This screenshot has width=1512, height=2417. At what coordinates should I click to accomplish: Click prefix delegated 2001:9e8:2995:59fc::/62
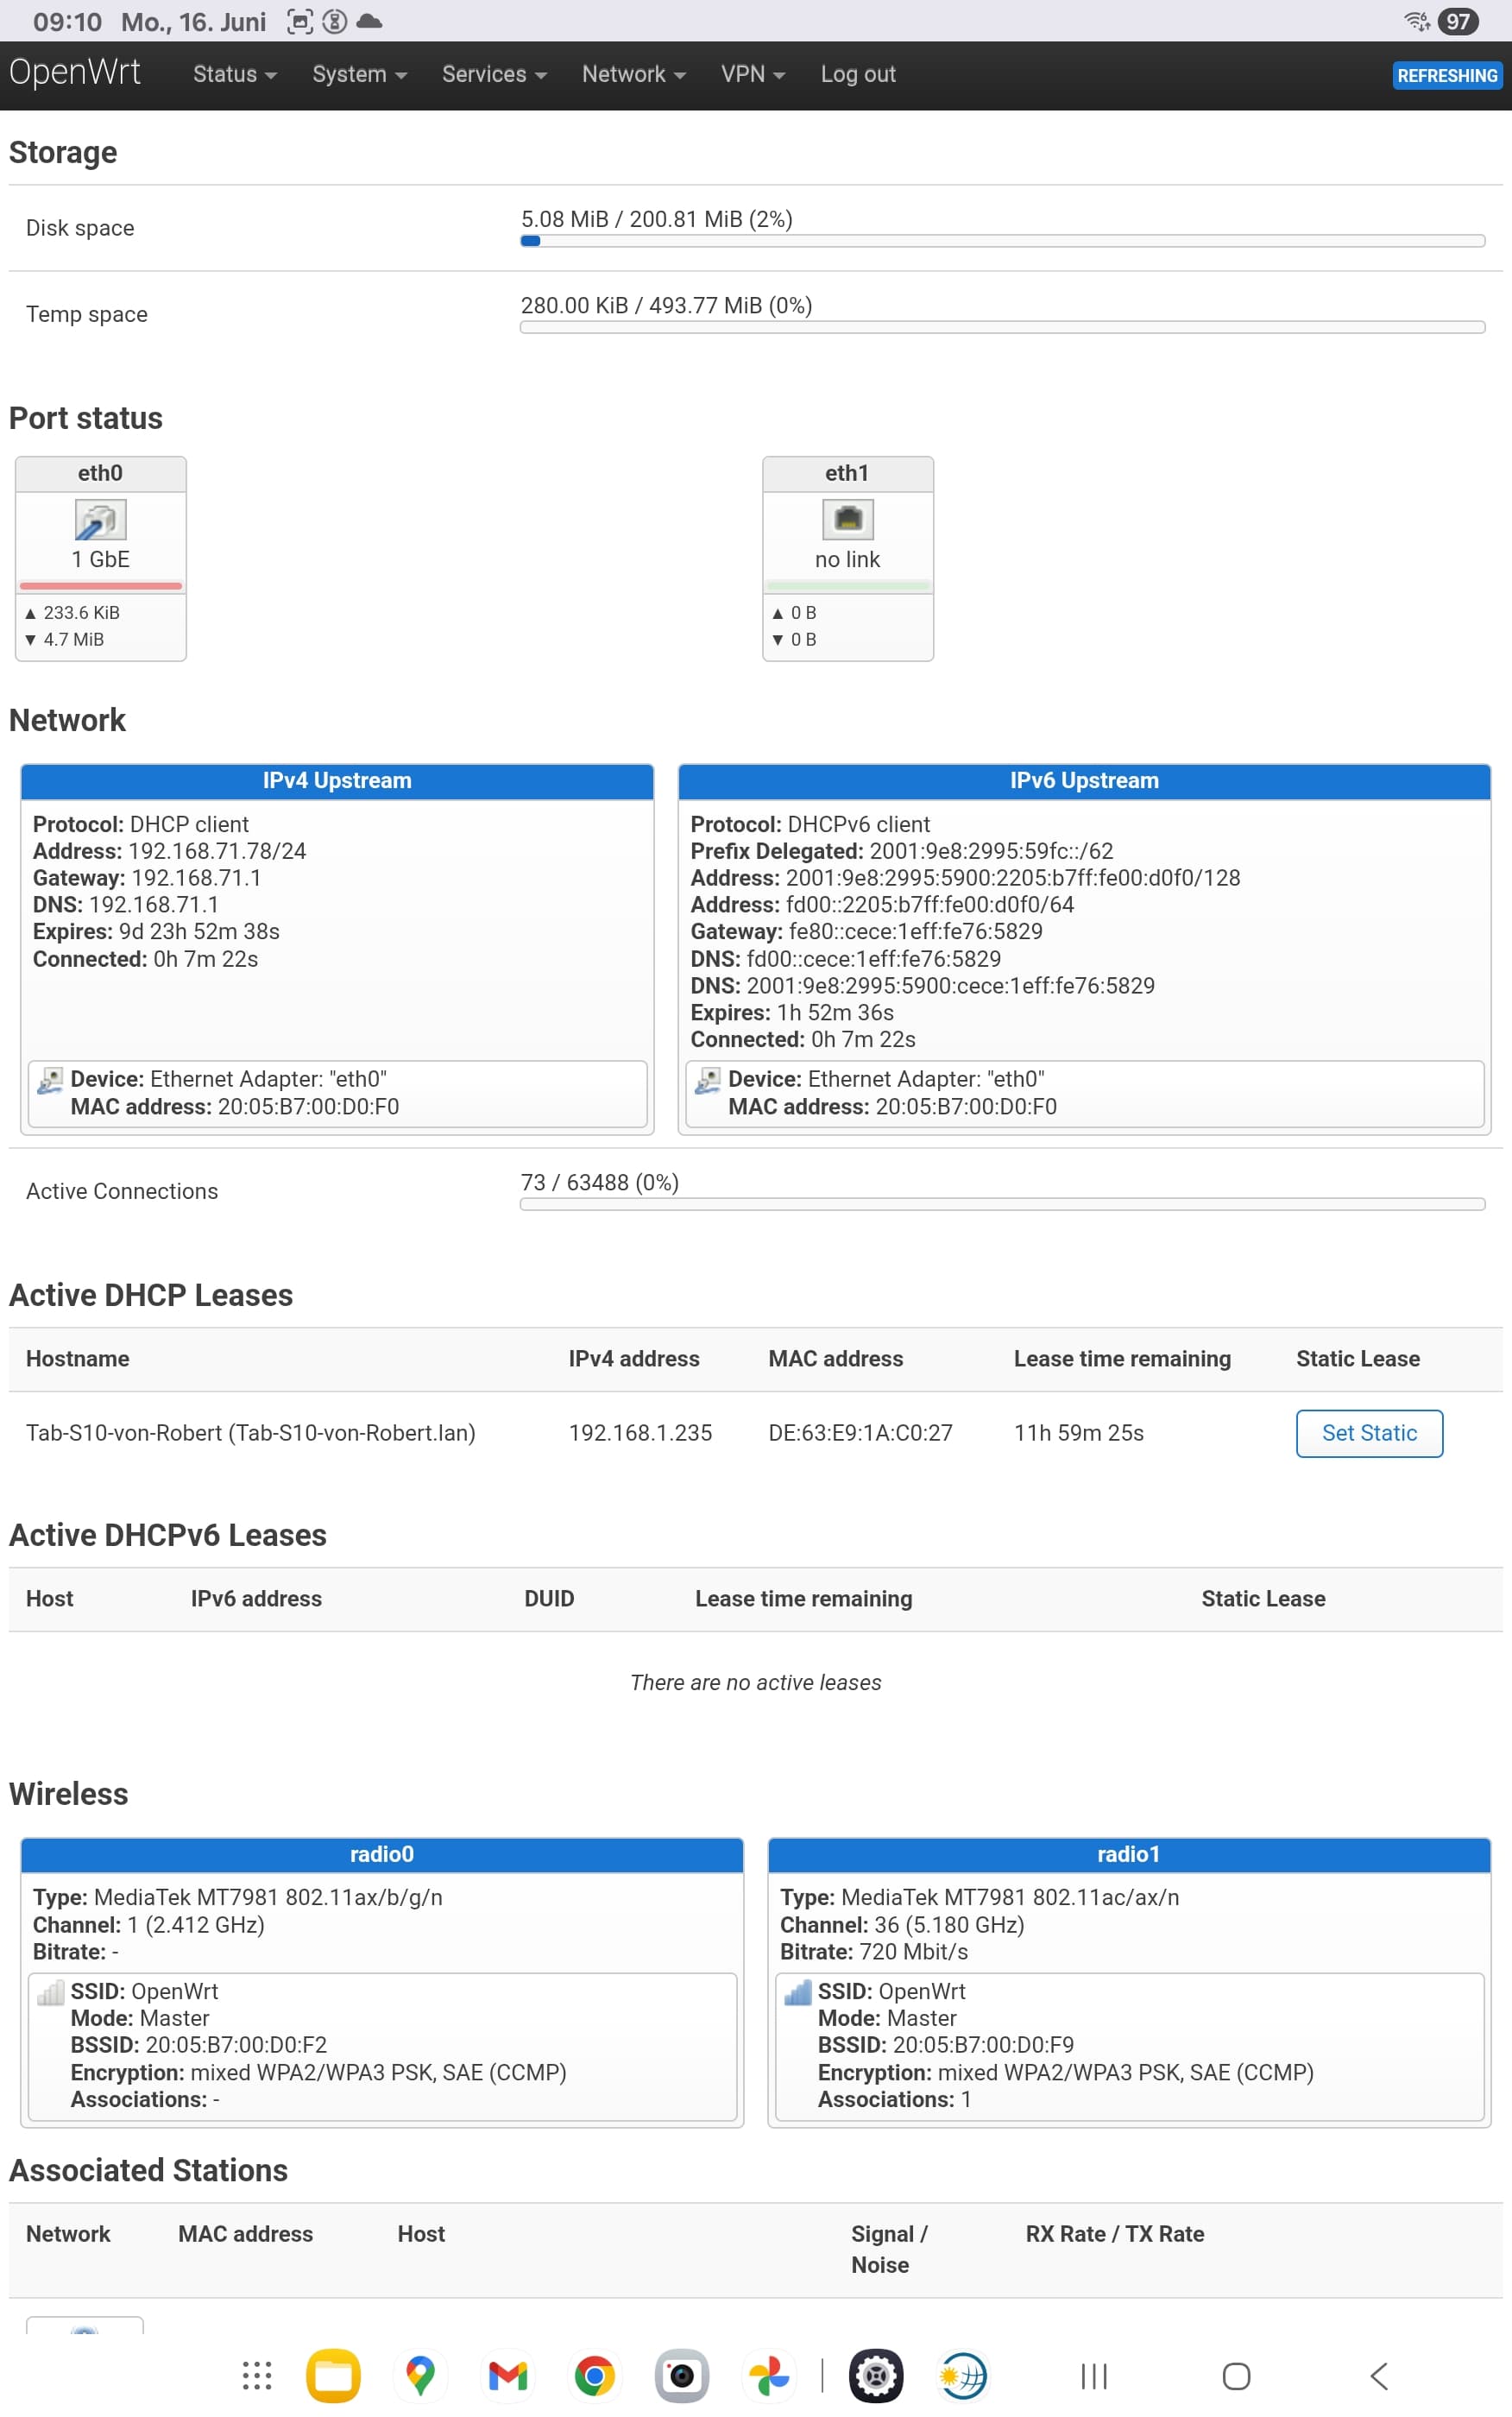pyautogui.click(x=991, y=850)
